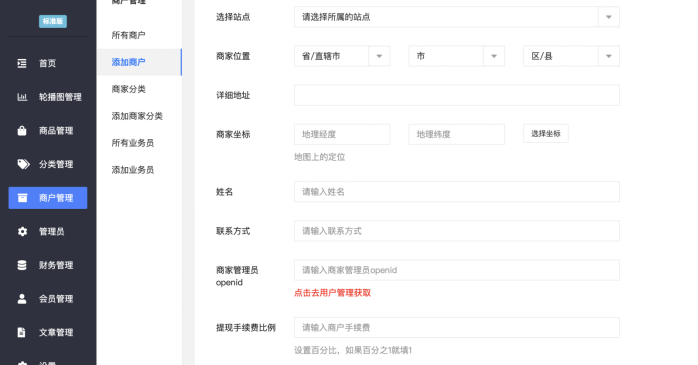
Task: Click the document icon beside 文章管理
Action: (21, 332)
